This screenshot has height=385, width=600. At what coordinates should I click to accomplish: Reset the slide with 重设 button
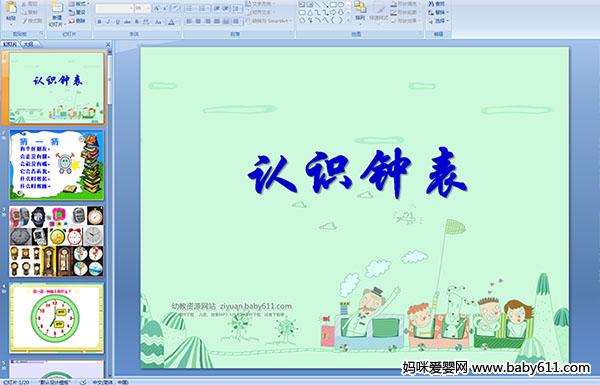tap(77, 12)
